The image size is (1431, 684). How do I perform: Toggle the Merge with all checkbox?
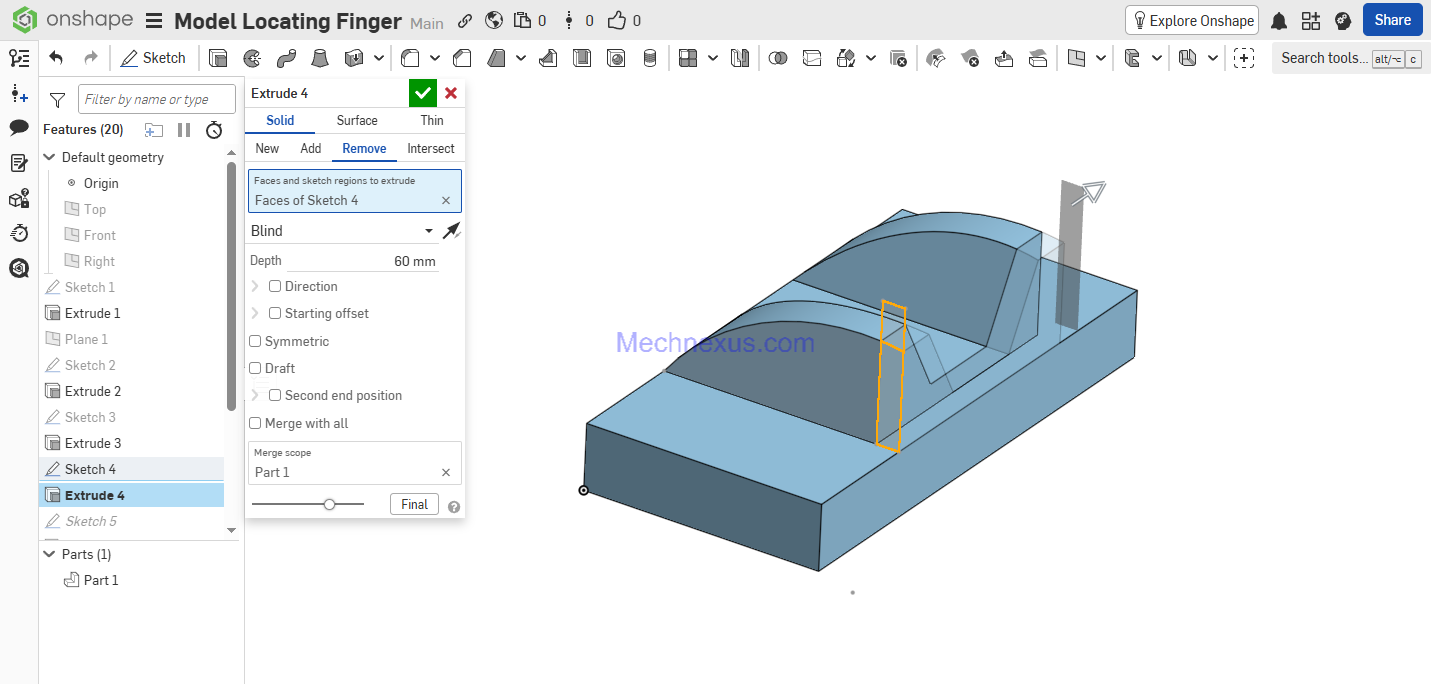[256, 423]
